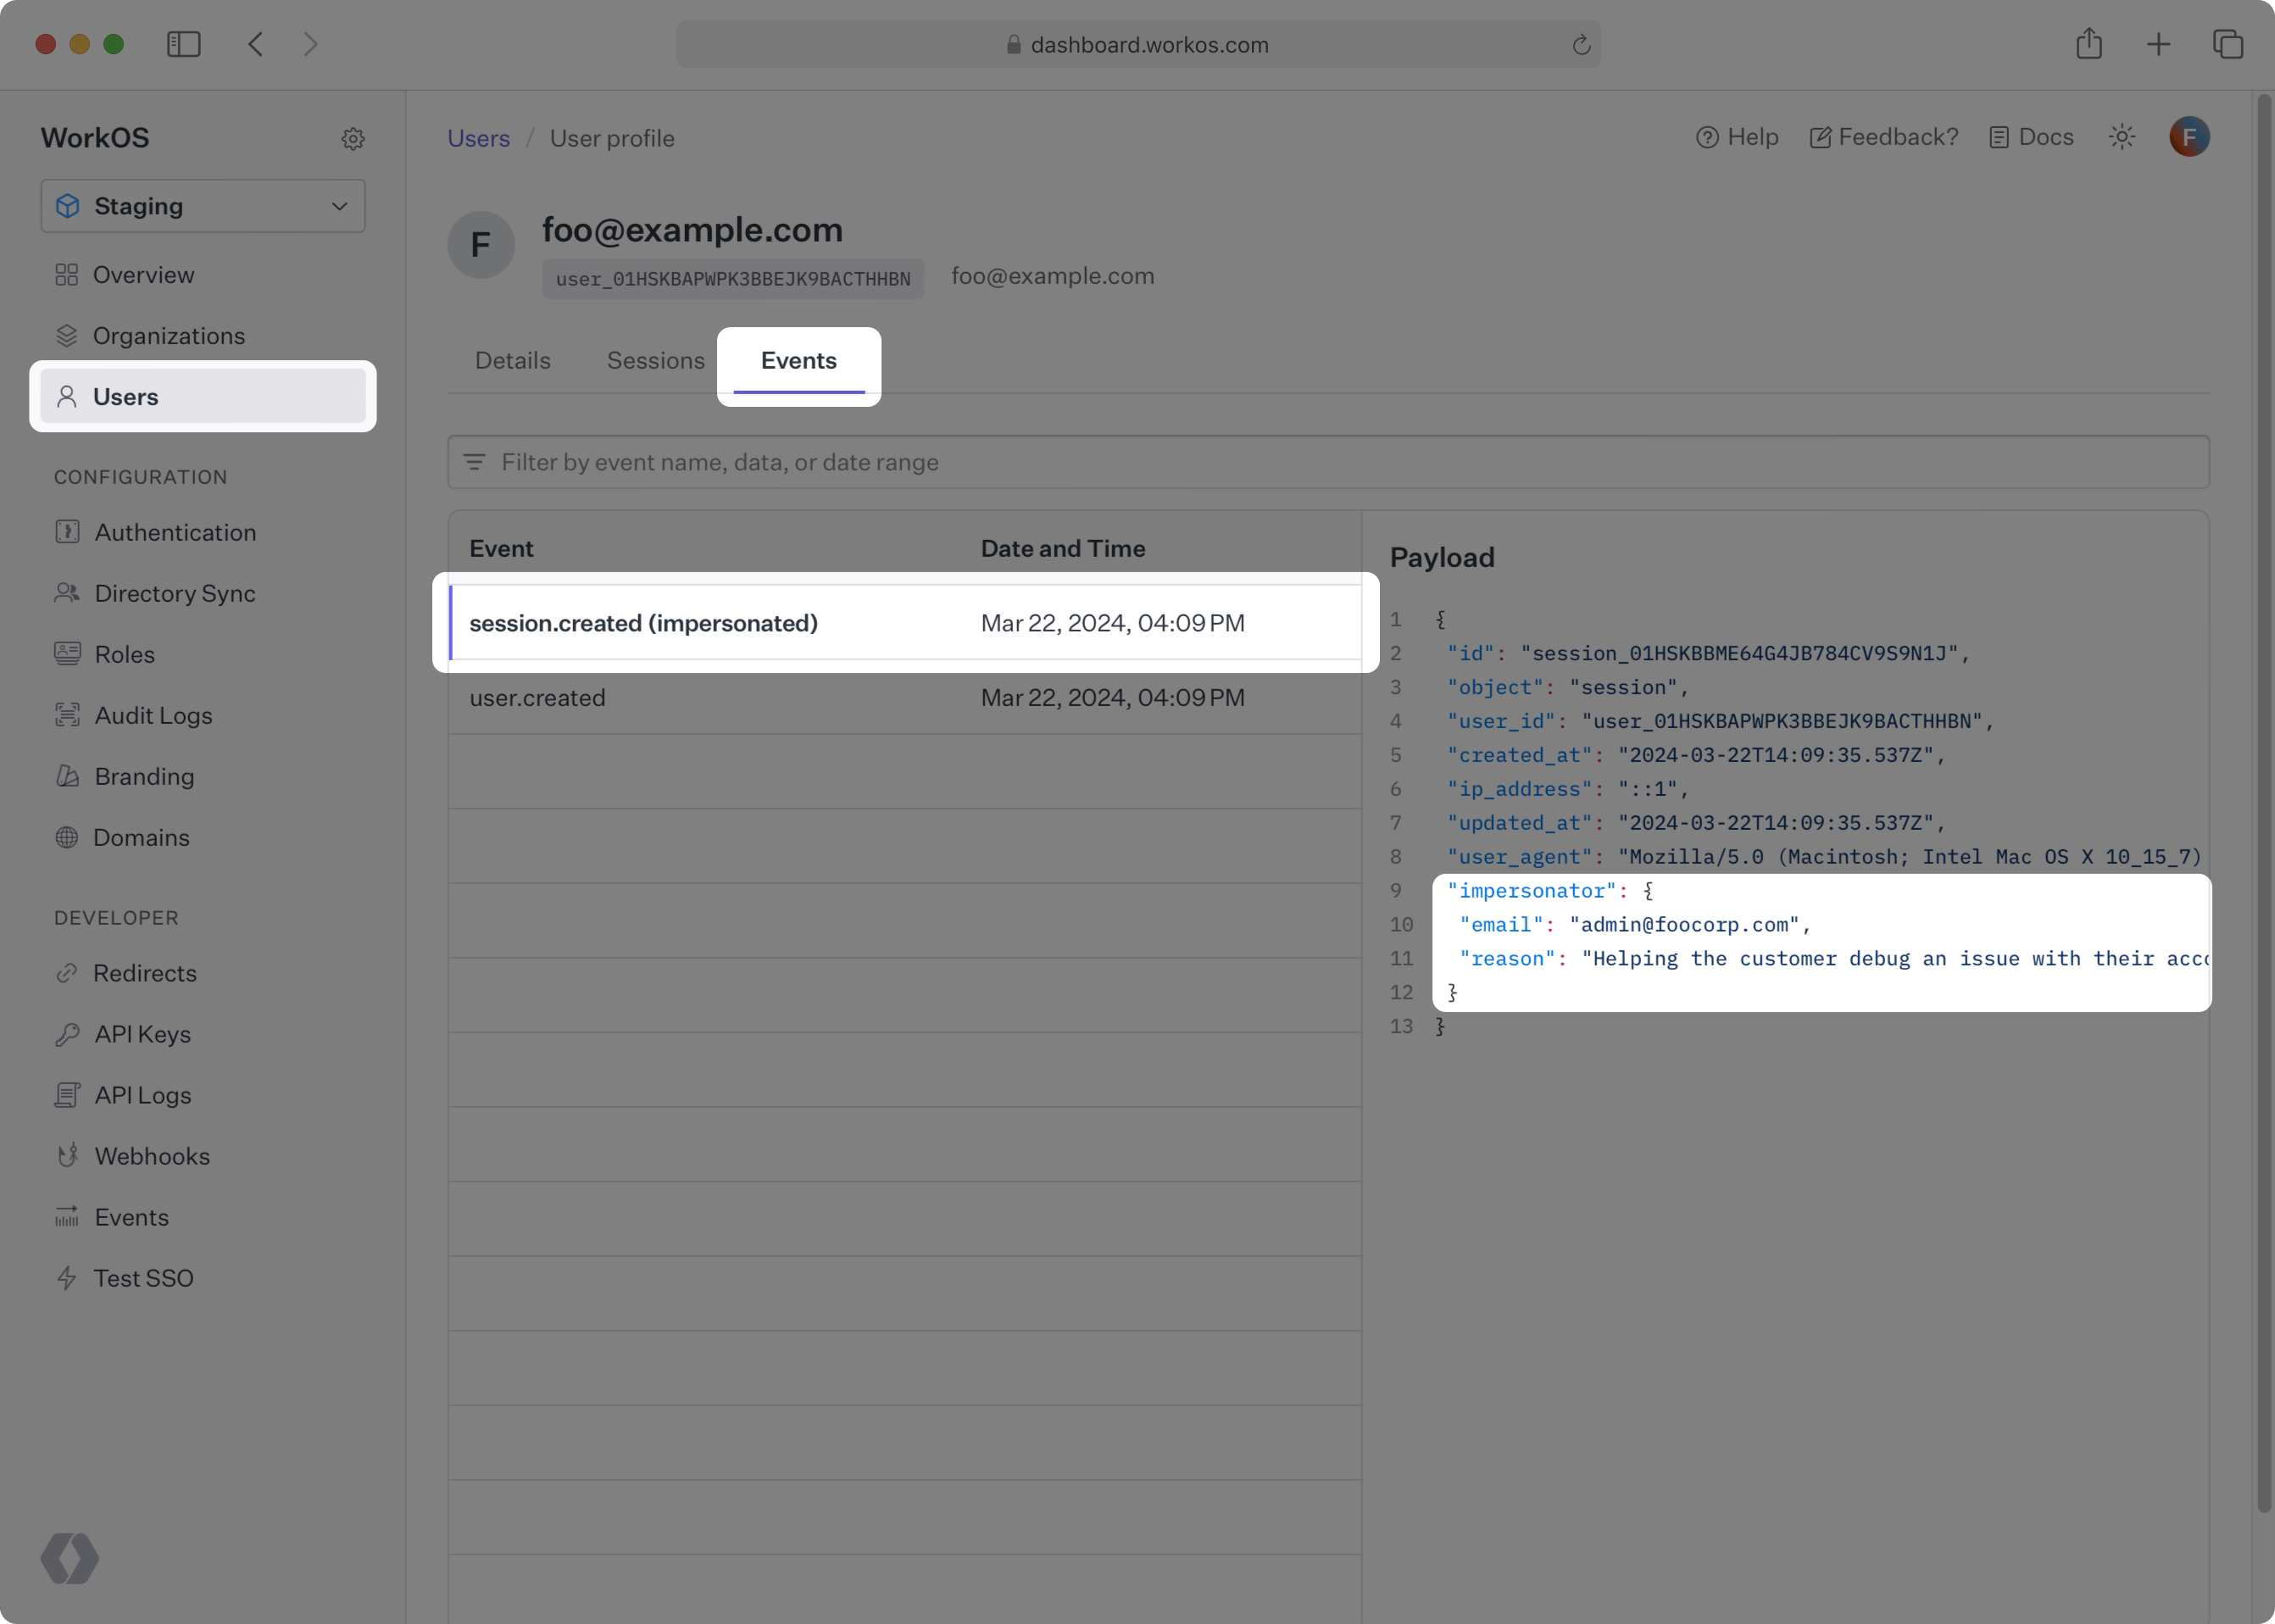Open the Branding settings

click(x=145, y=776)
